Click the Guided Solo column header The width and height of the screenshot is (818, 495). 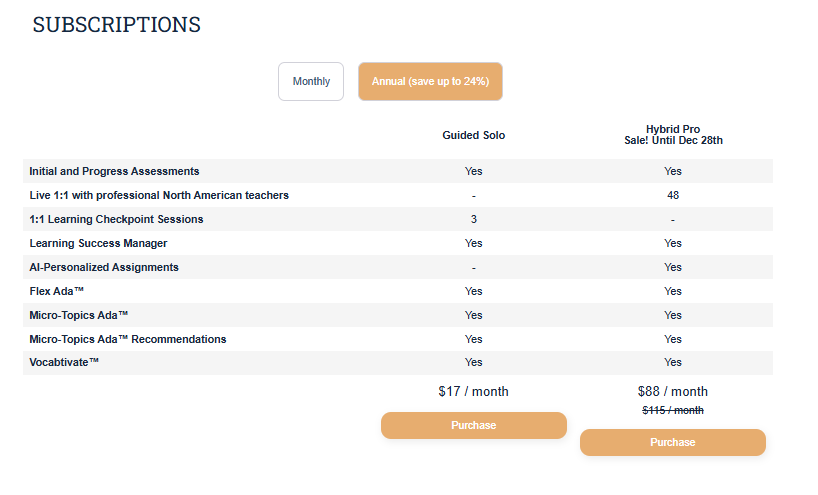pyautogui.click(x=473, y=135)
